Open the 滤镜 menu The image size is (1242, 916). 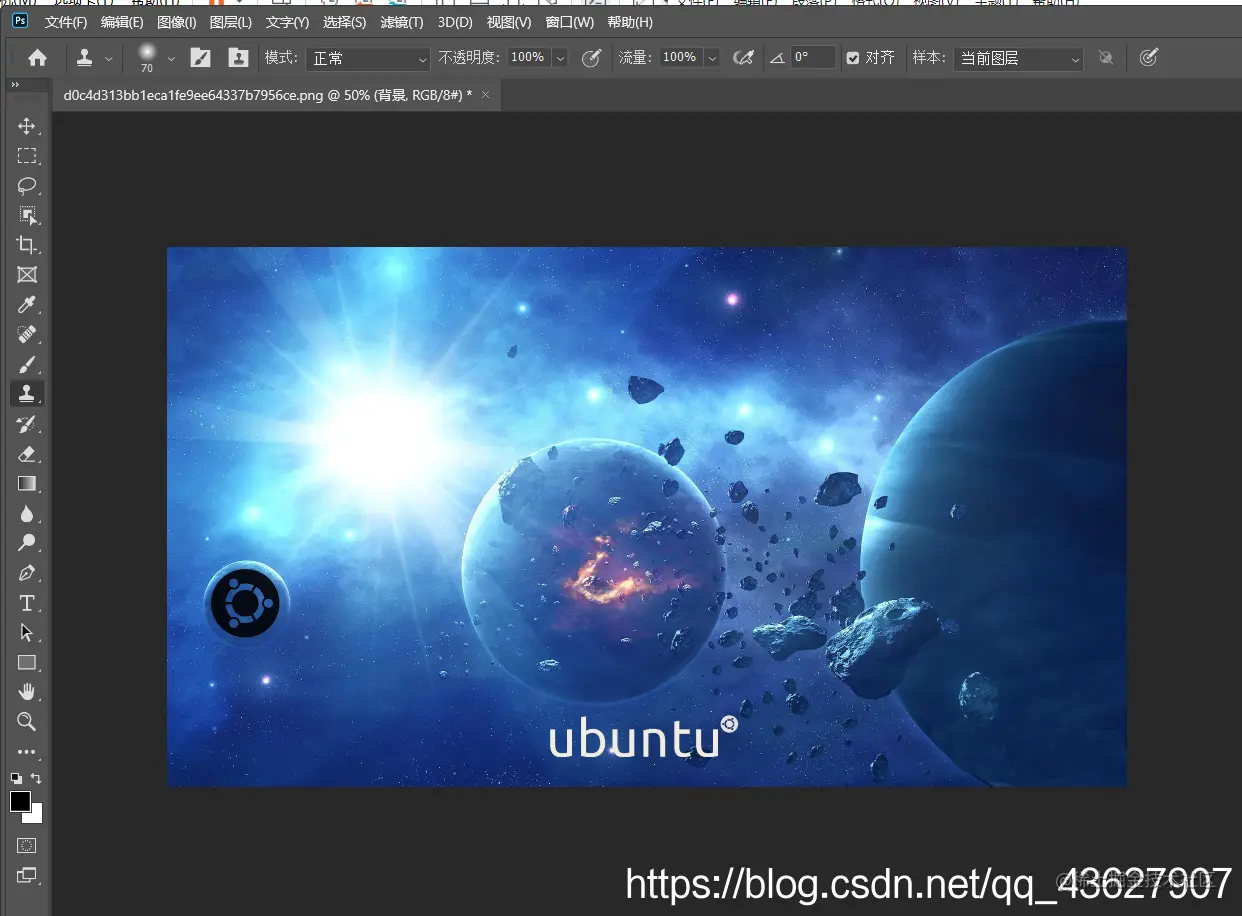402,22
